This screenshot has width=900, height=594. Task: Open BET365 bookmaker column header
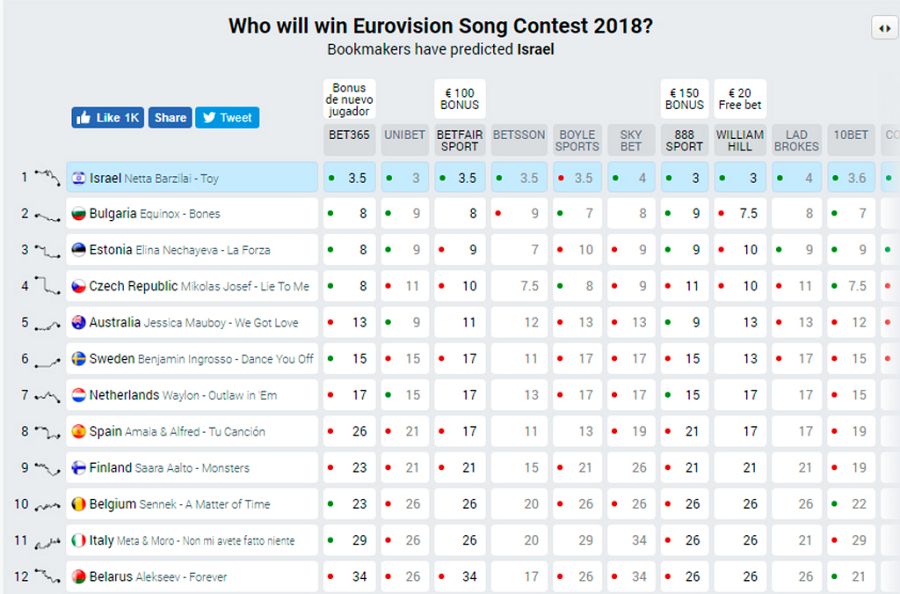pyautogui.click(x=349, y=135)
